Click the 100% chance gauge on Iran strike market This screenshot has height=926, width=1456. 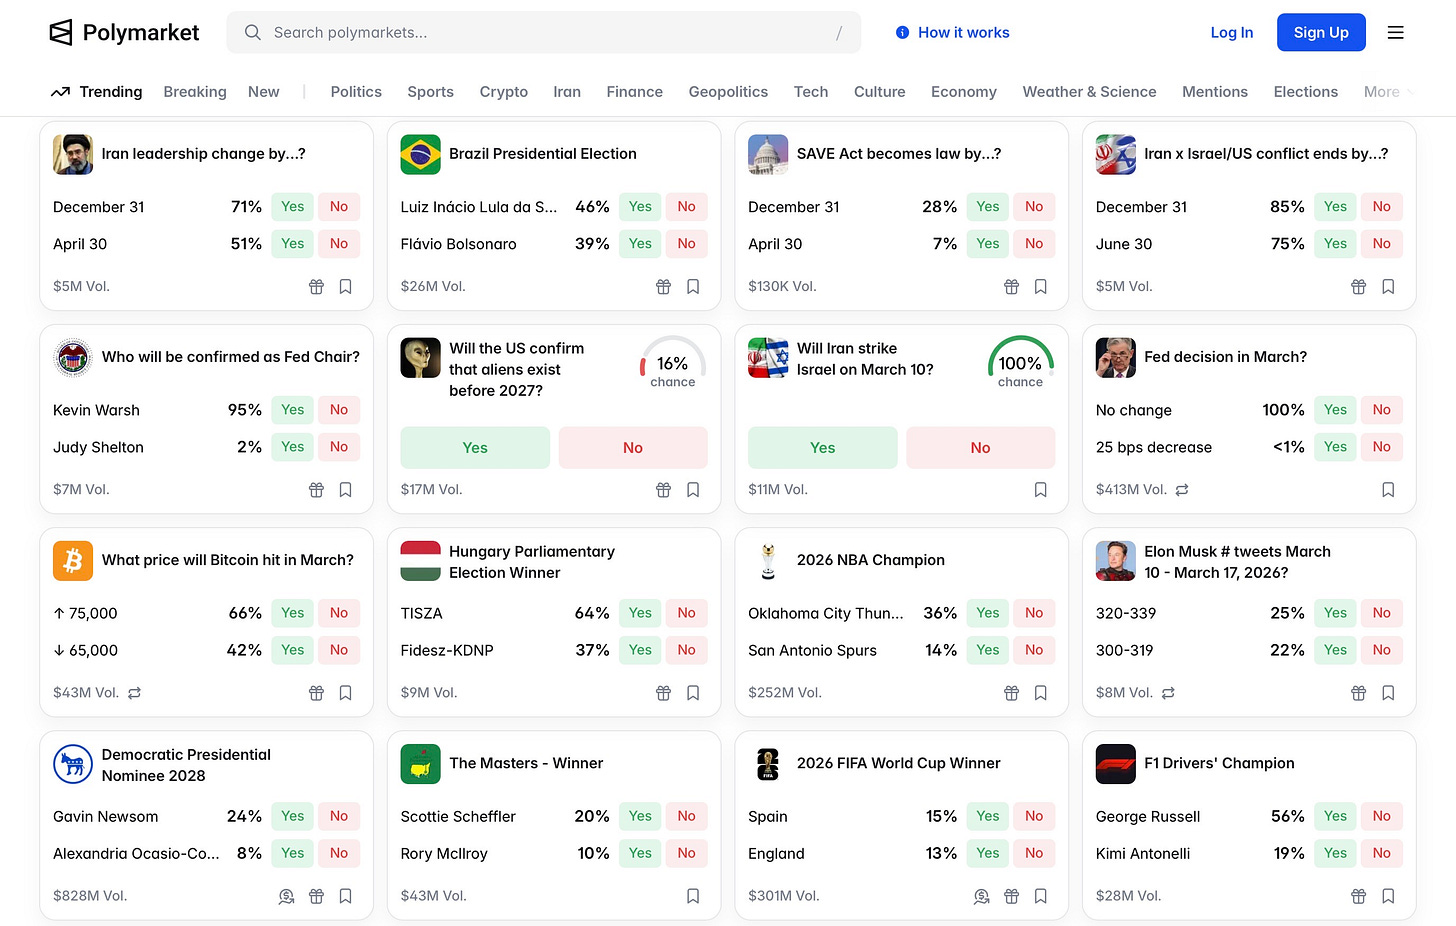coord(1020,362)
